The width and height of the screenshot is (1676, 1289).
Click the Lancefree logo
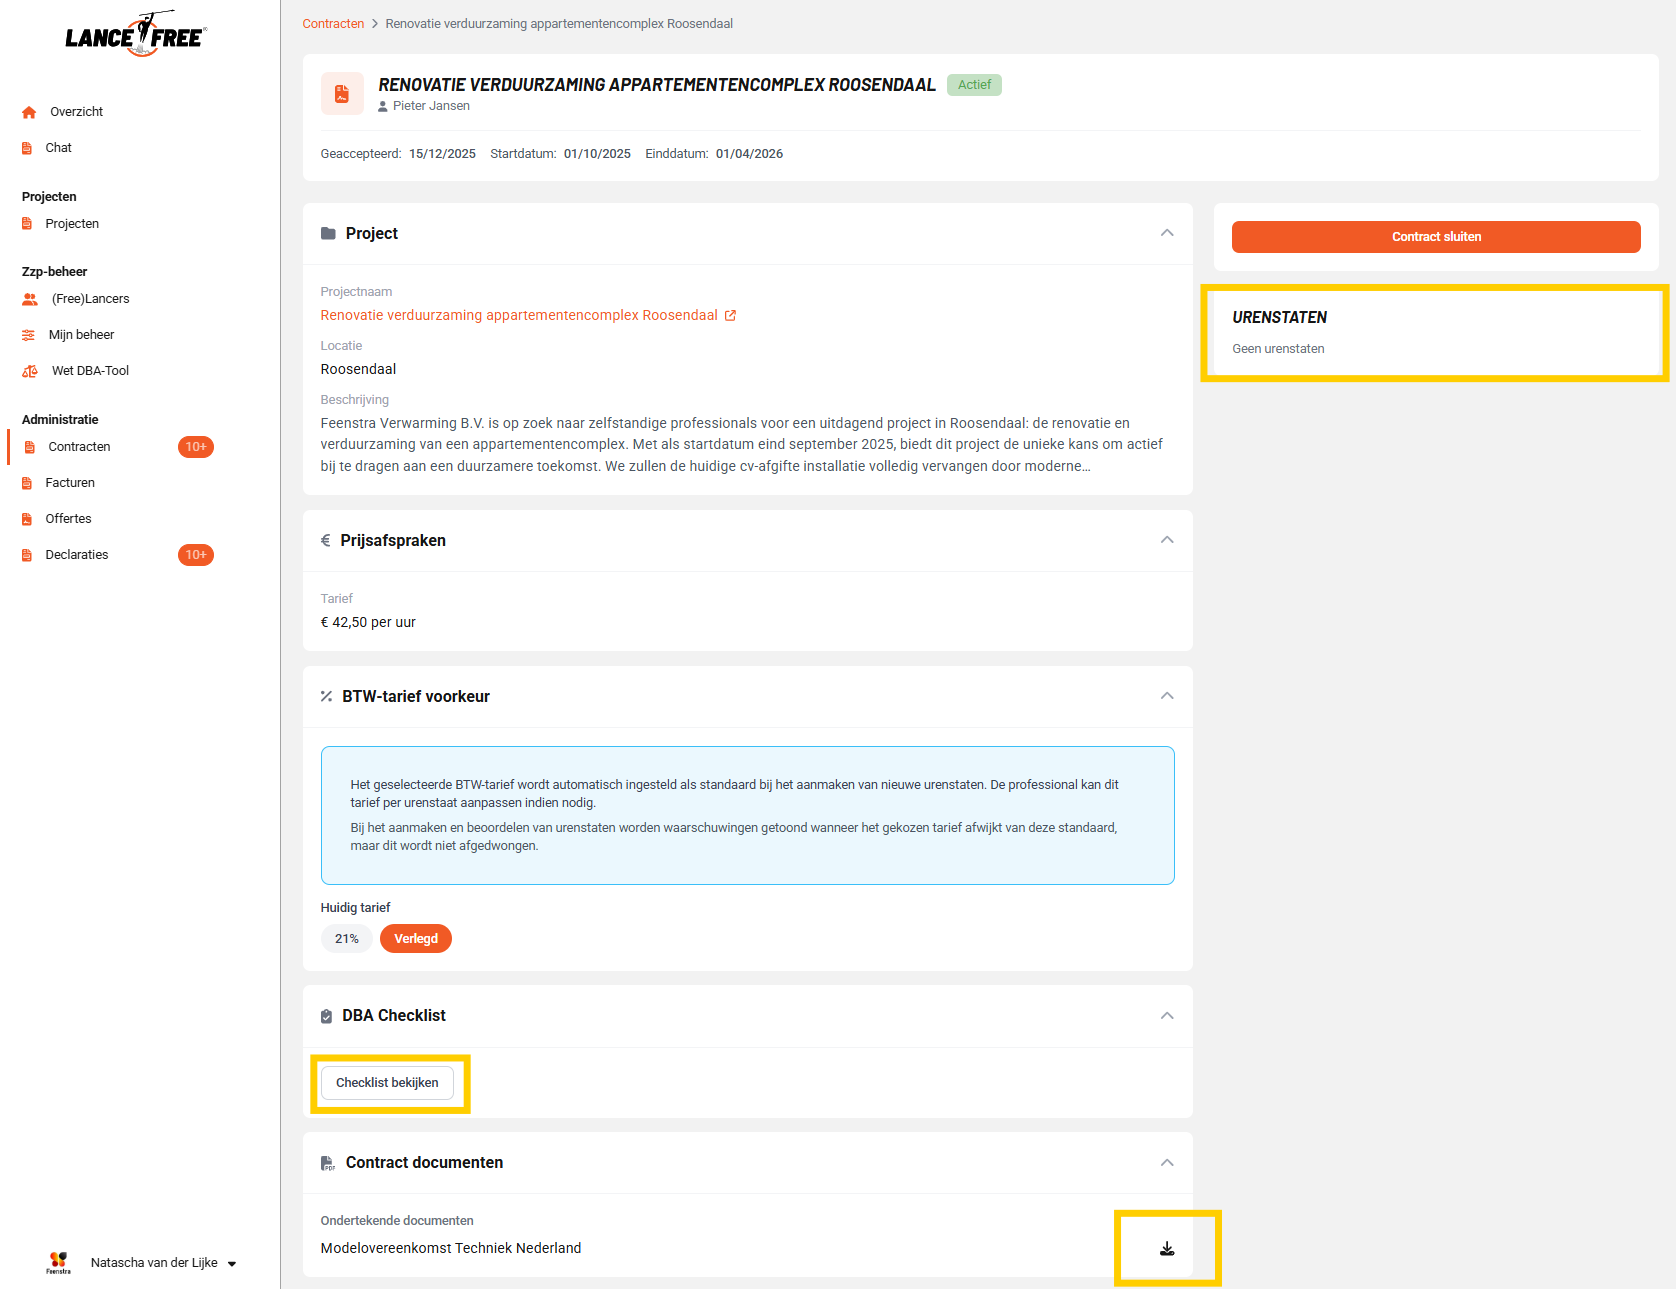[136, 36]
